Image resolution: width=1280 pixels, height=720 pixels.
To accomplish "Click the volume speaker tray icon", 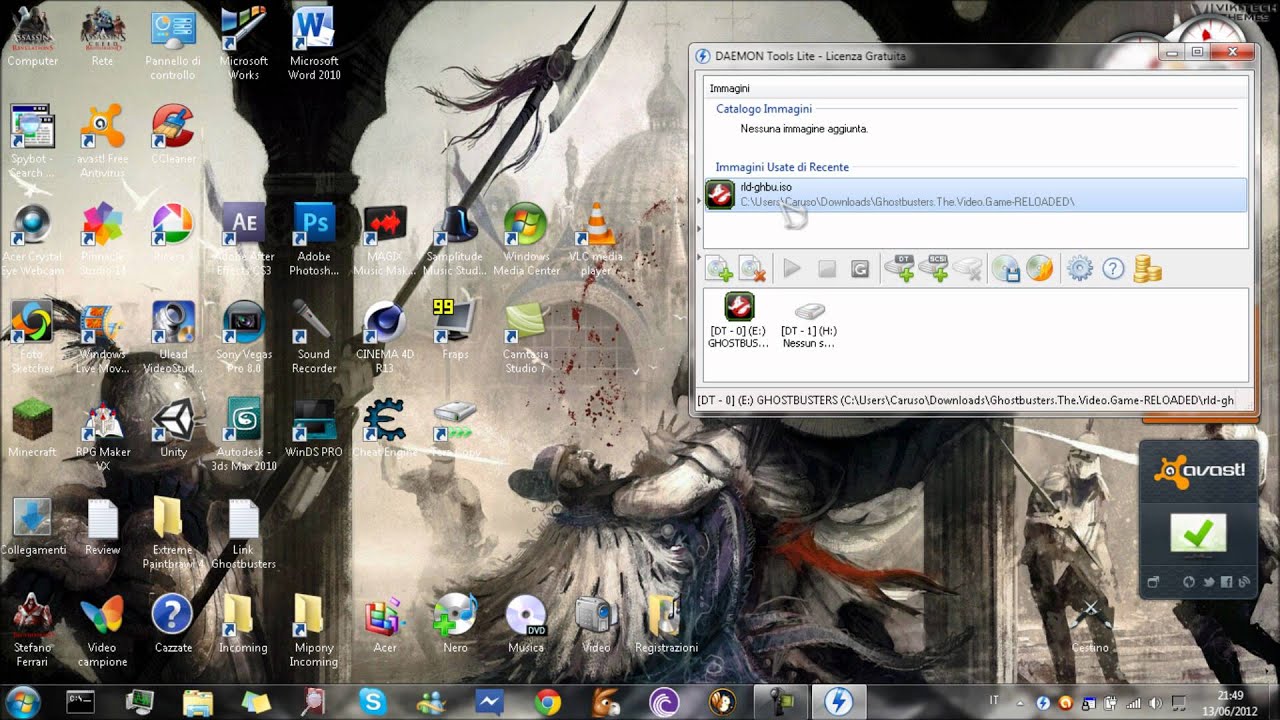I will tap(1156, 703).
